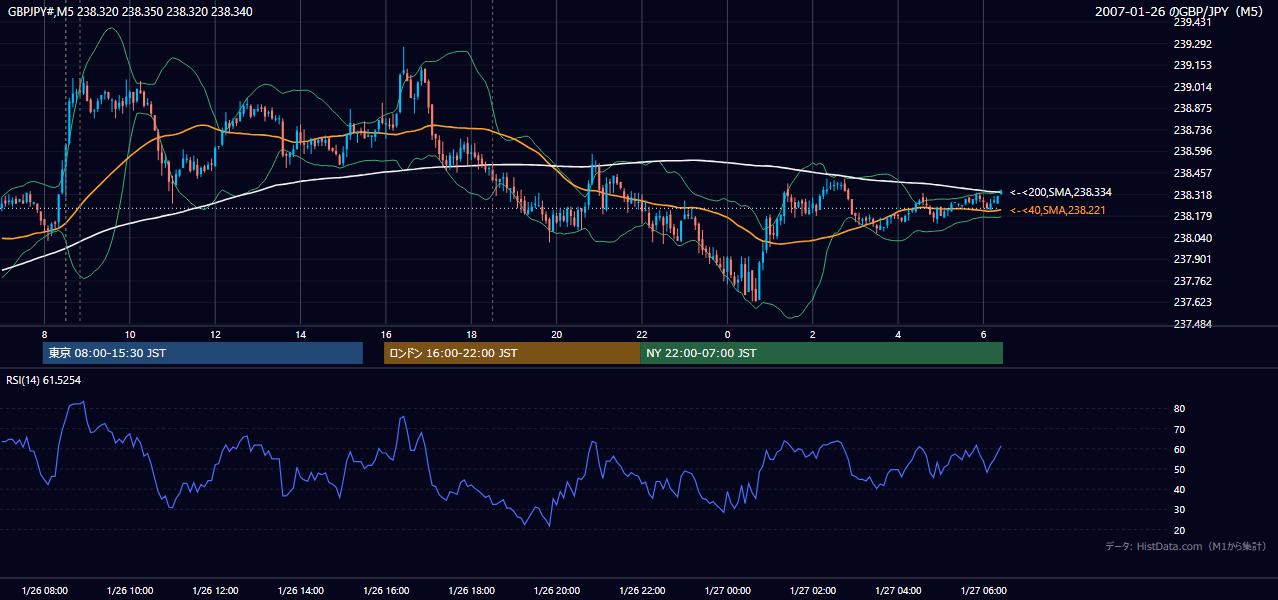Click the 1/26 20:00 bottom time label
This screenshot has height=600, width=1278.
pos(557,591)
